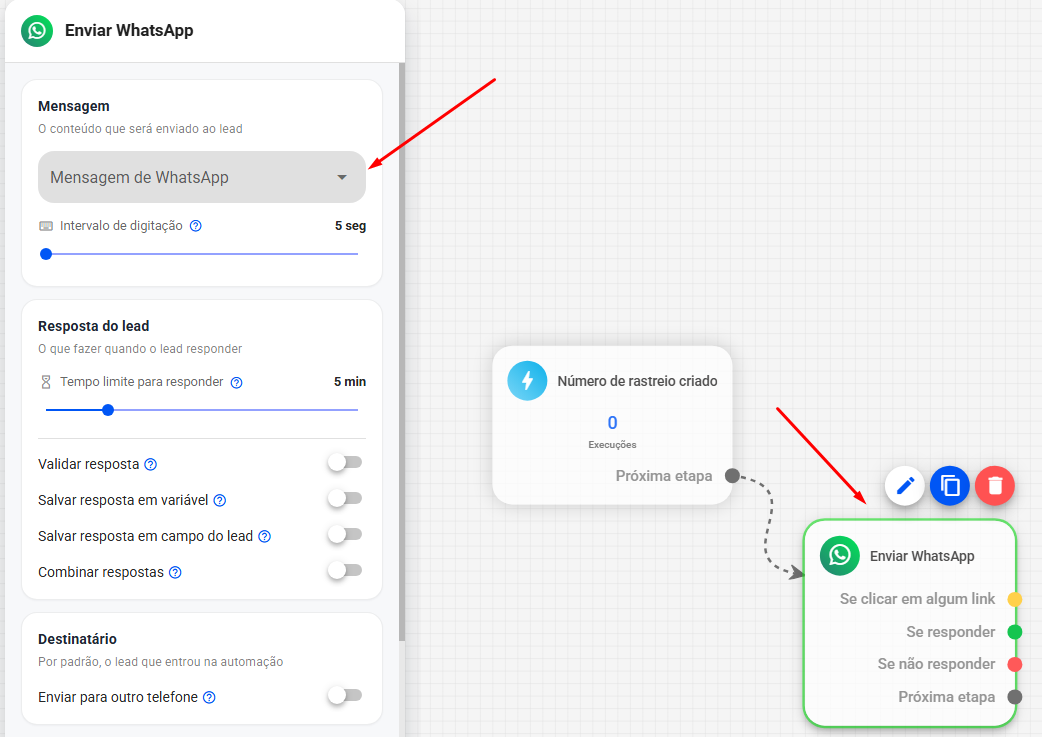Open help for Intervalo de digitação
1042x737 pixels.
pos(195,226)
